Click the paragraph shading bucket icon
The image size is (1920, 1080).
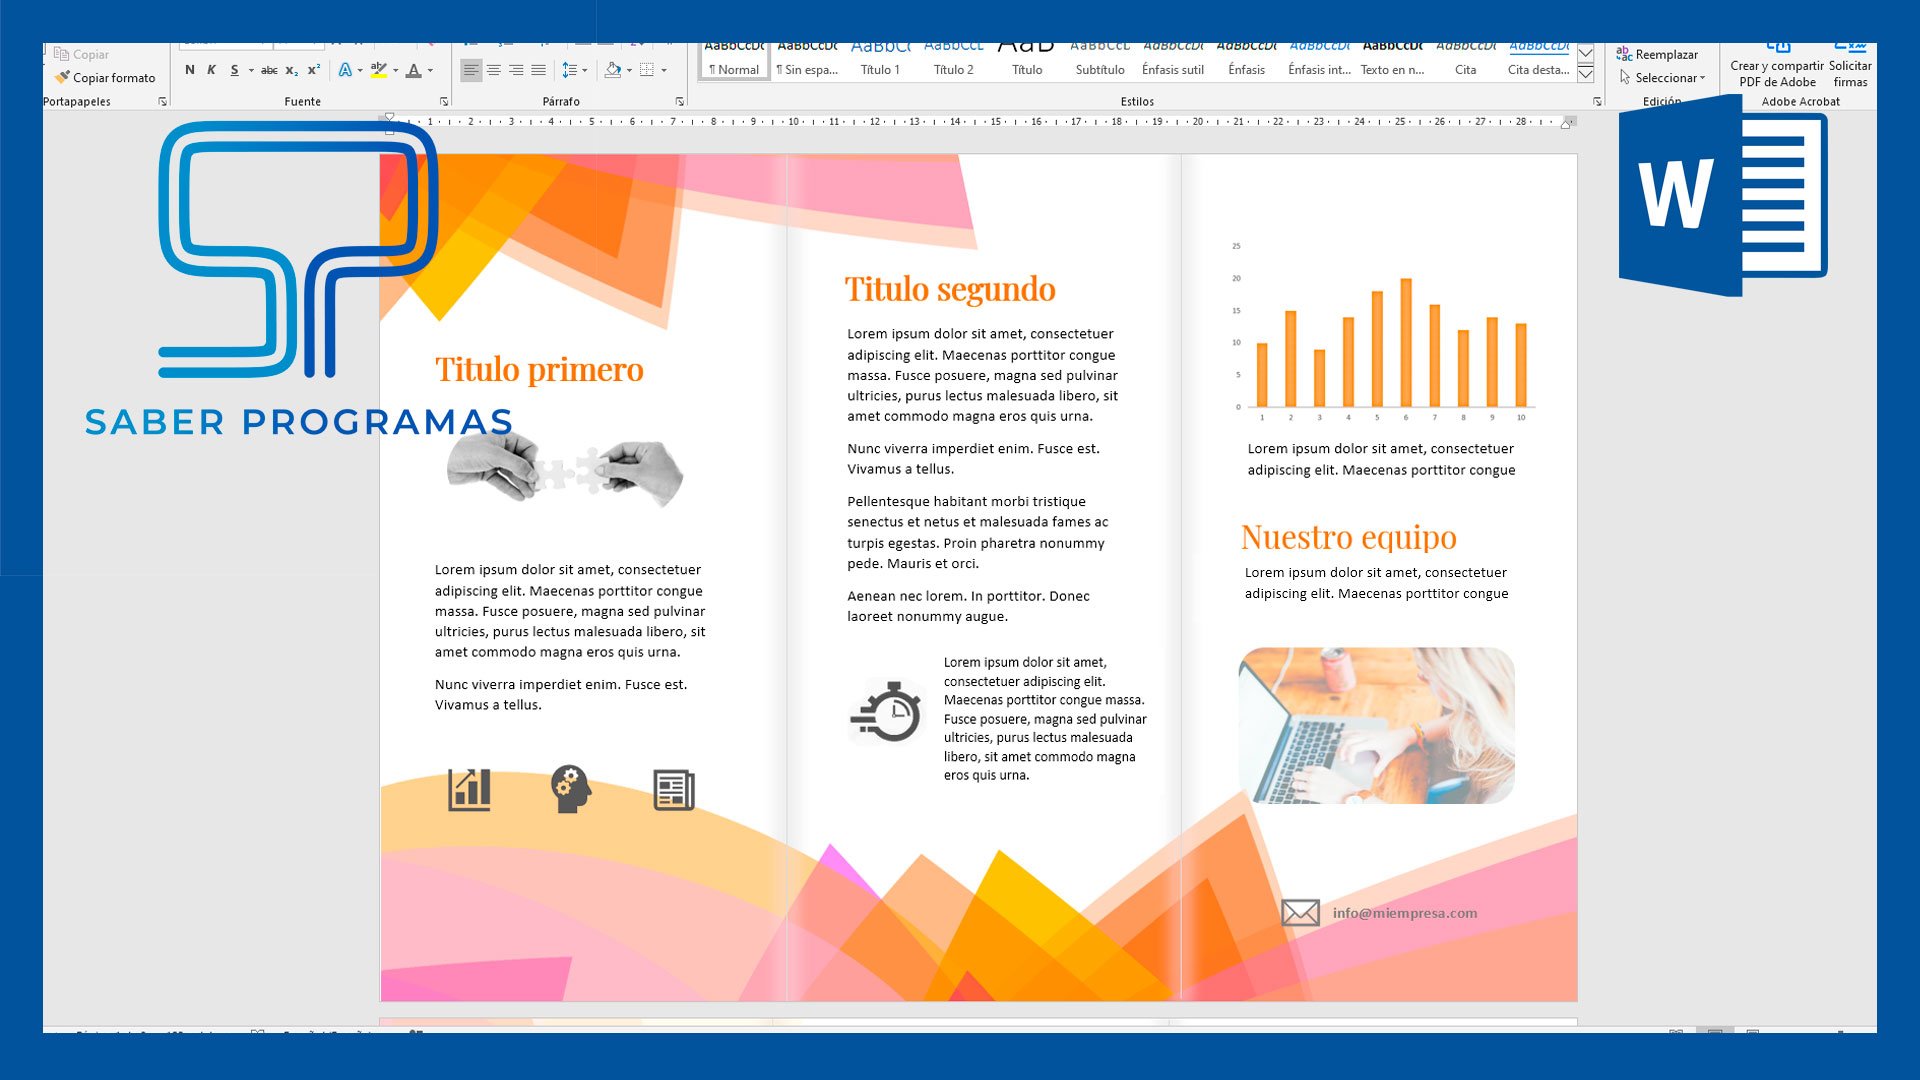pos(612,70)
